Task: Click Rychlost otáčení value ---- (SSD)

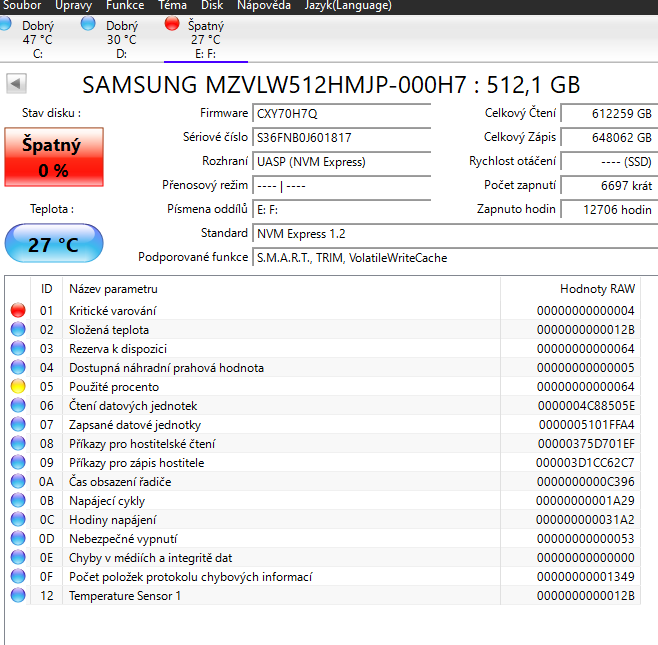Action: (x=609, y=162)
